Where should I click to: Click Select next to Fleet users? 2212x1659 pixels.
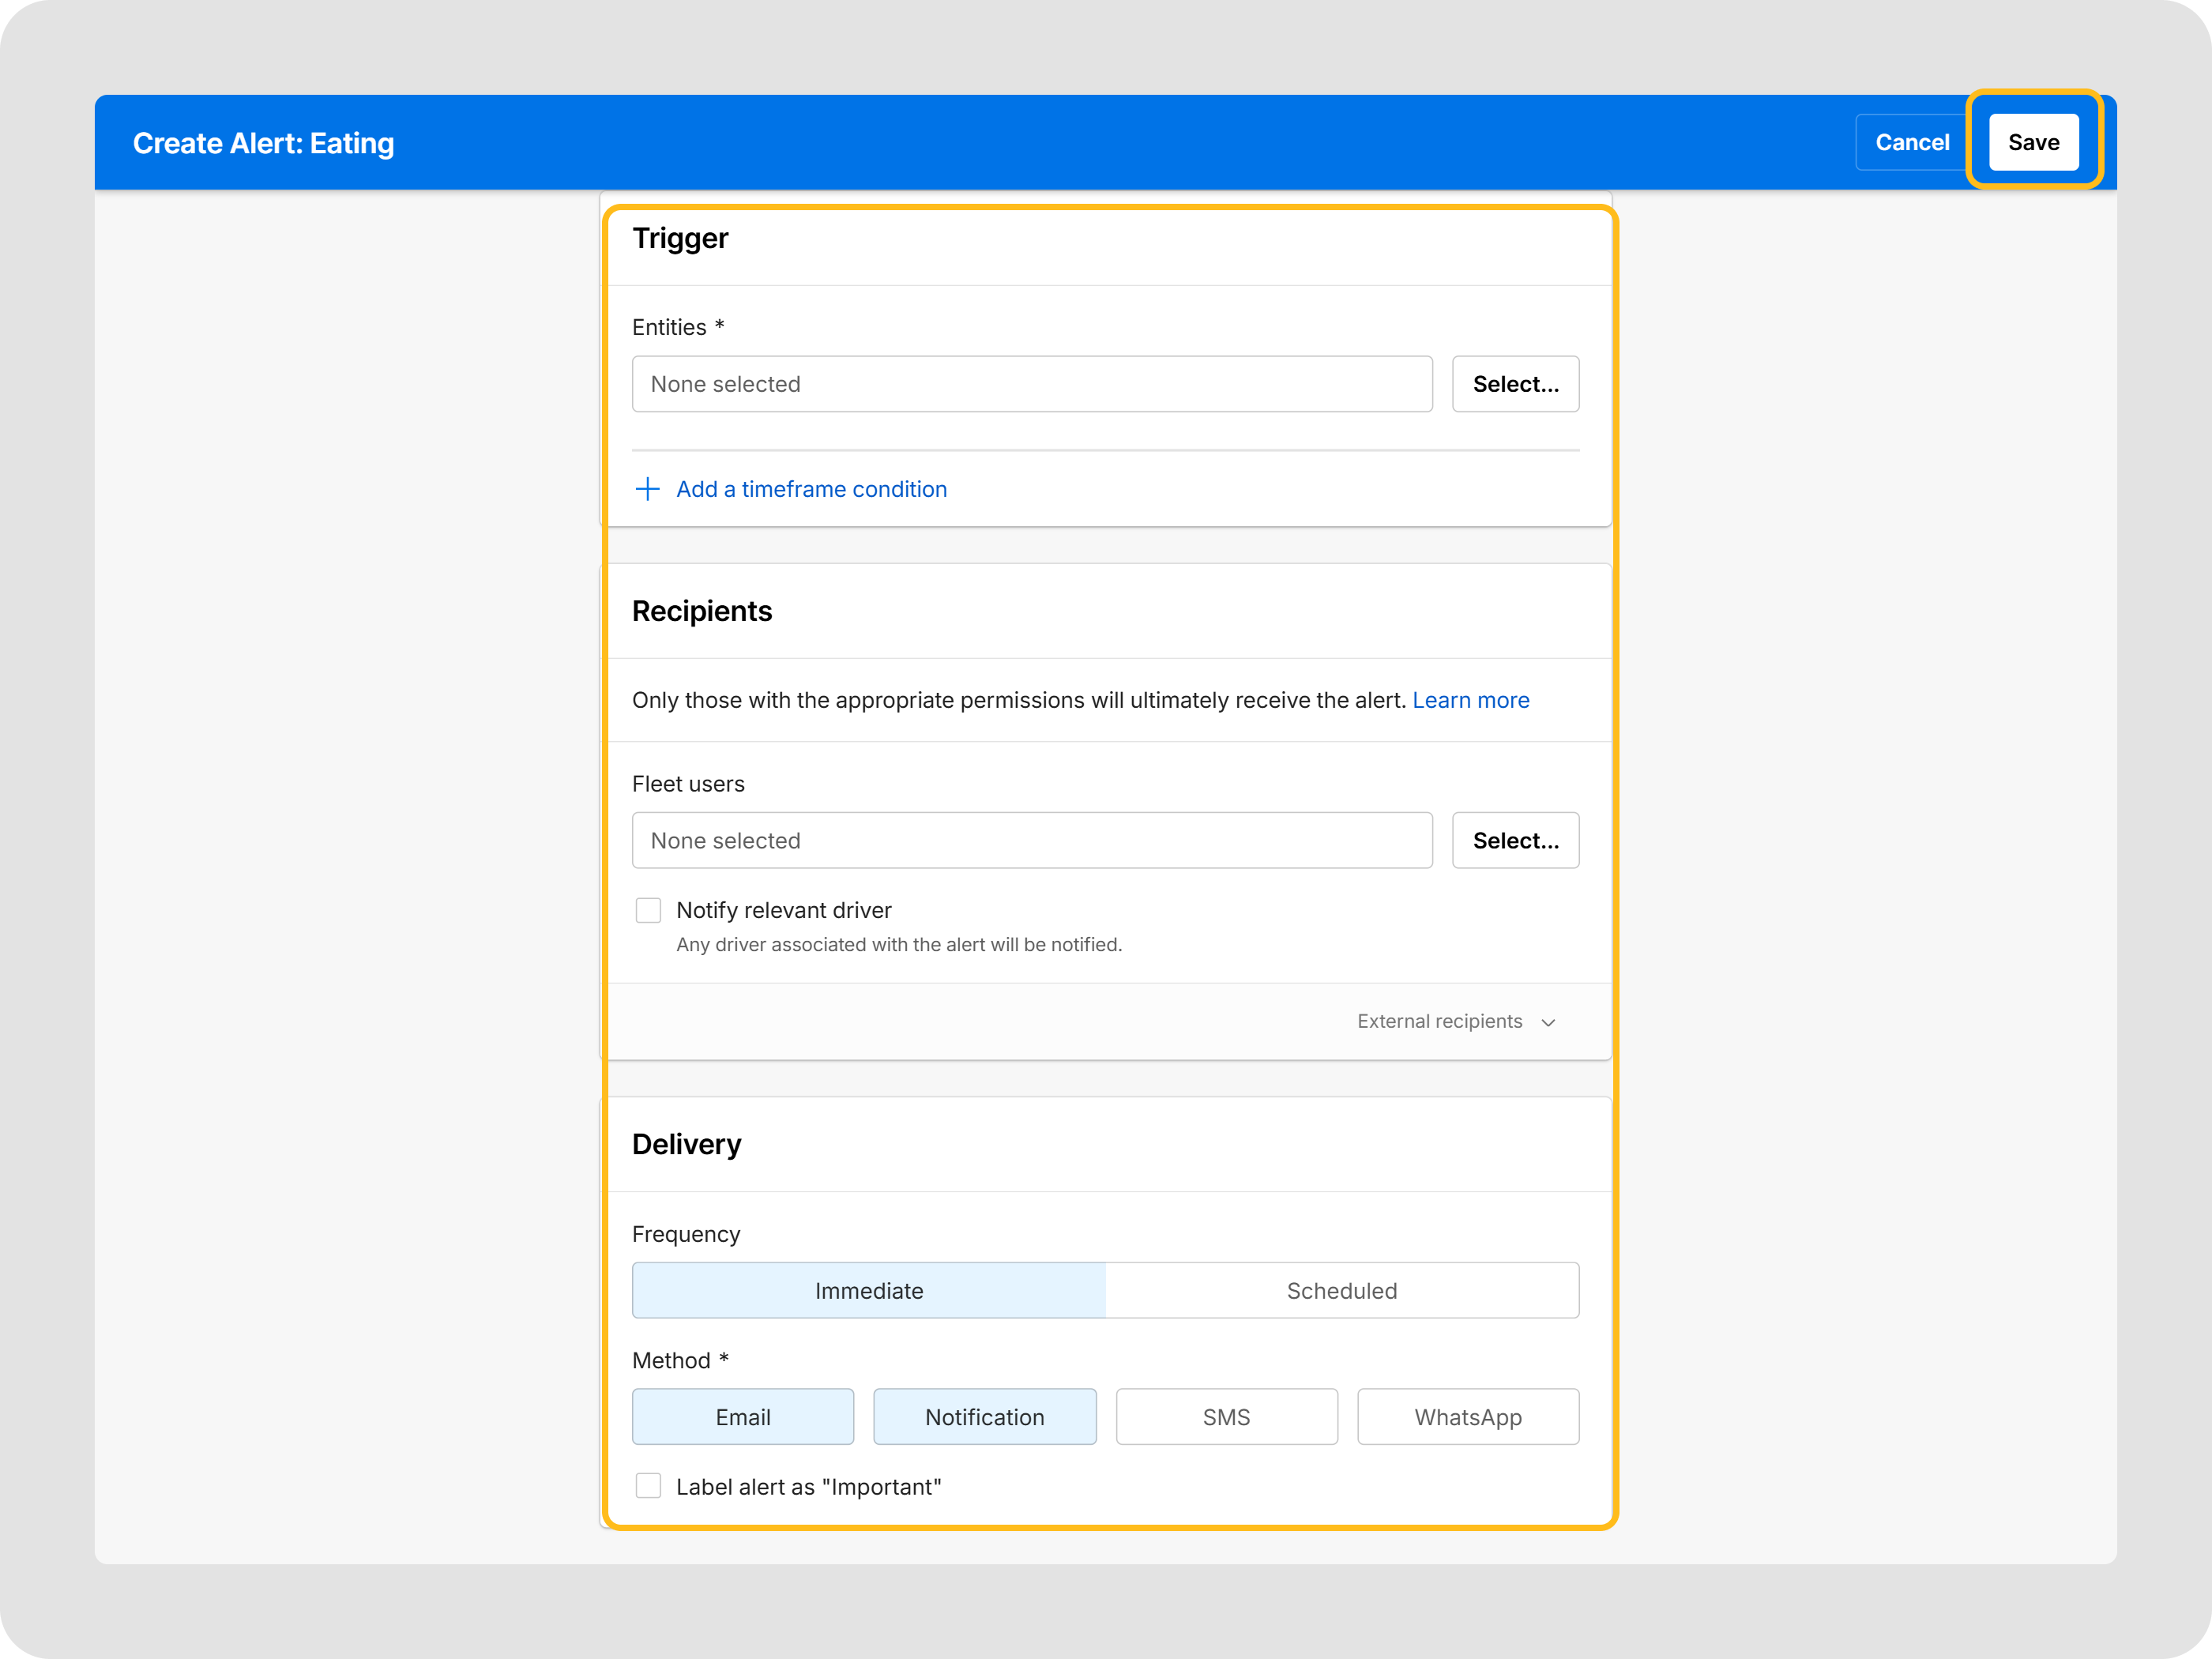coord(1515,840)
